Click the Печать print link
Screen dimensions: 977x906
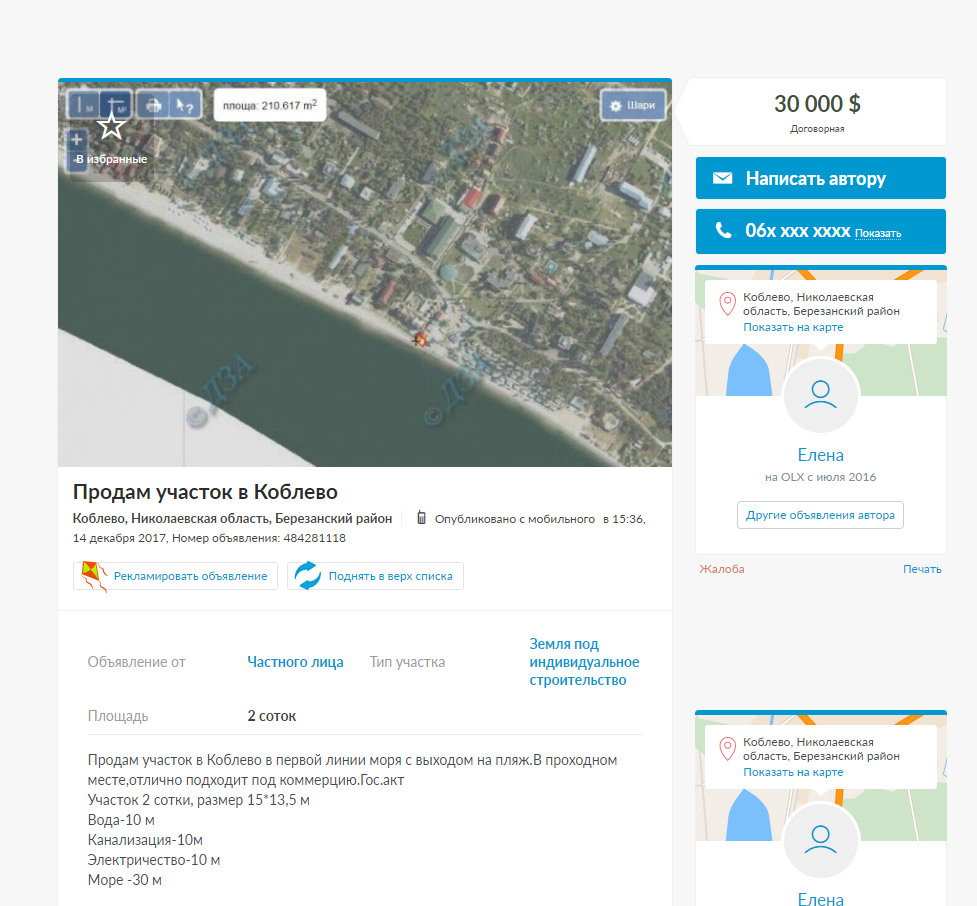coord(921,569)
